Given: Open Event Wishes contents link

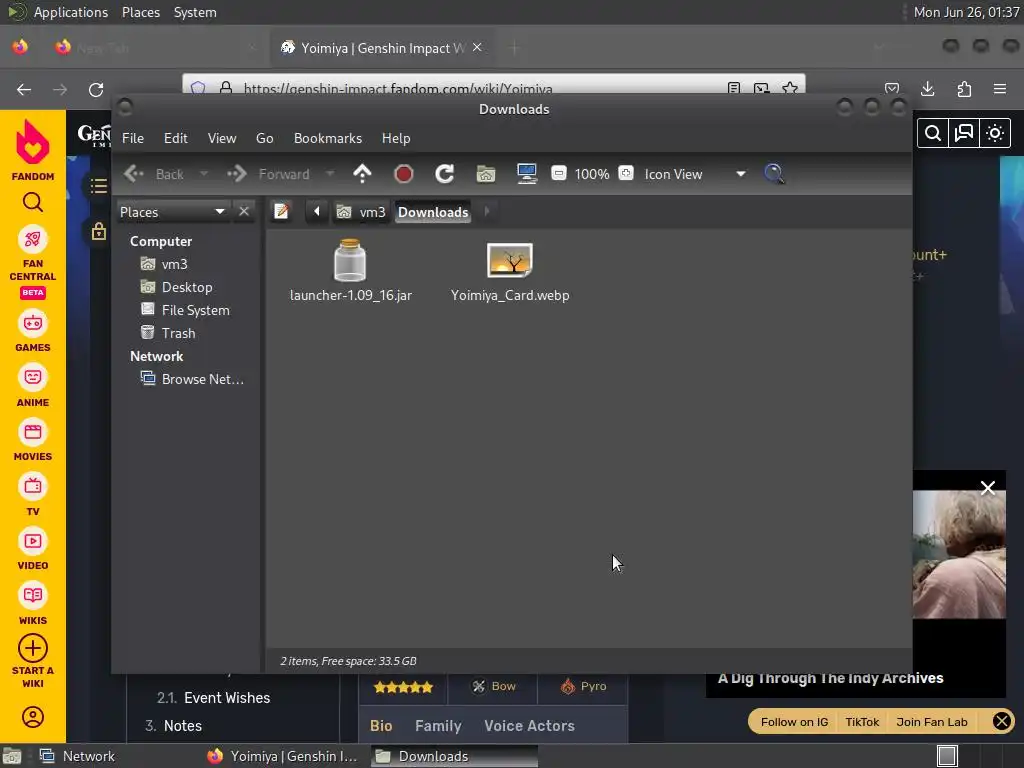Looking at the screenshot, I should (x=227, y=697).
